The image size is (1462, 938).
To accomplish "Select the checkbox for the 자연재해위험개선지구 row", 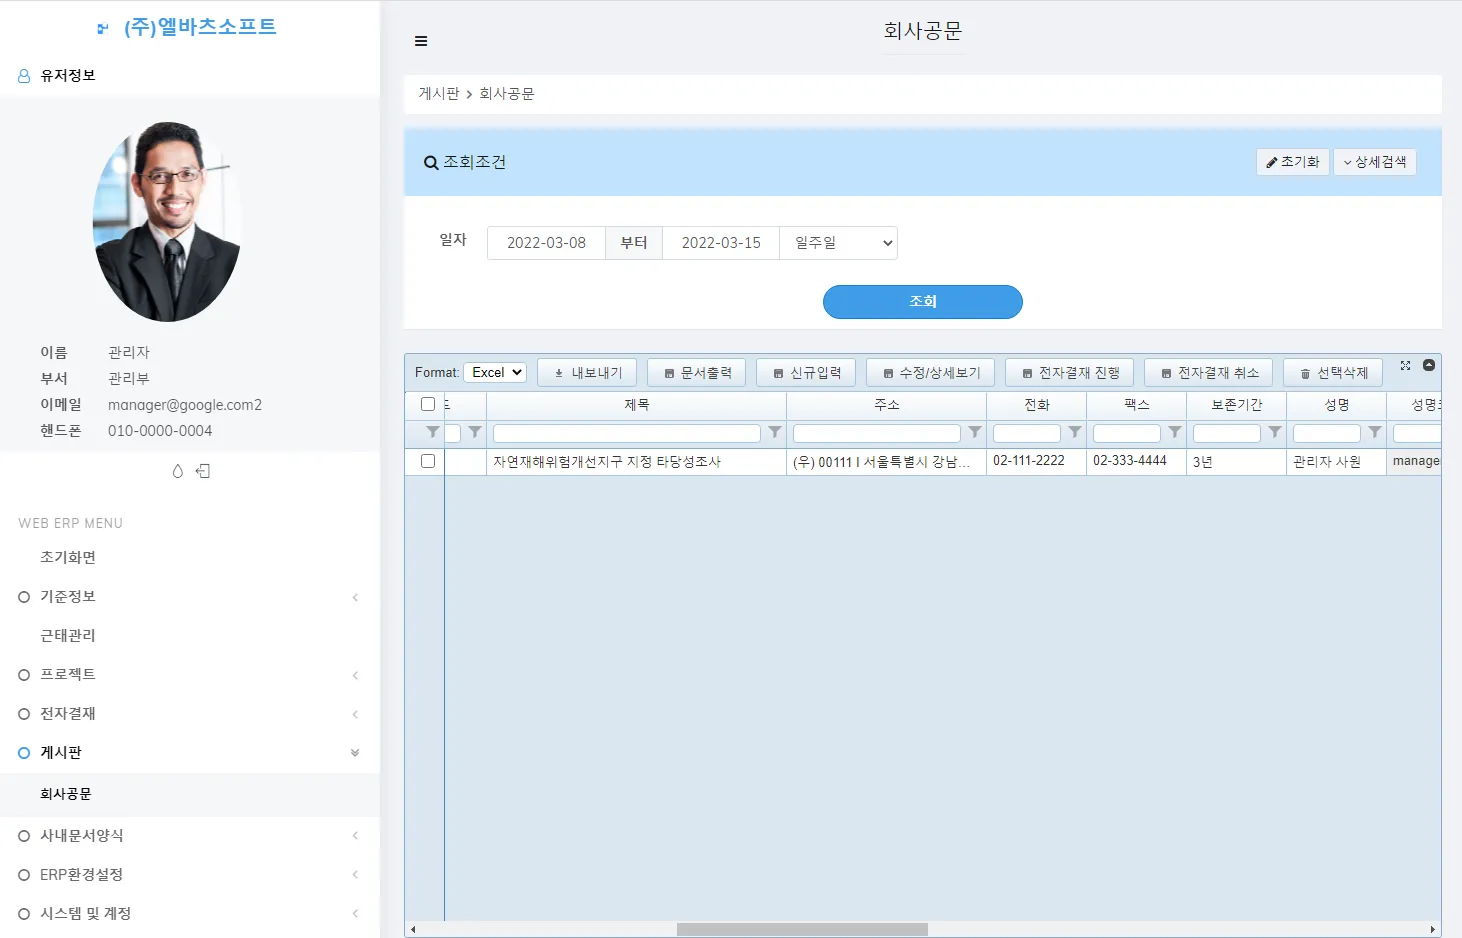I will point(428,461).
